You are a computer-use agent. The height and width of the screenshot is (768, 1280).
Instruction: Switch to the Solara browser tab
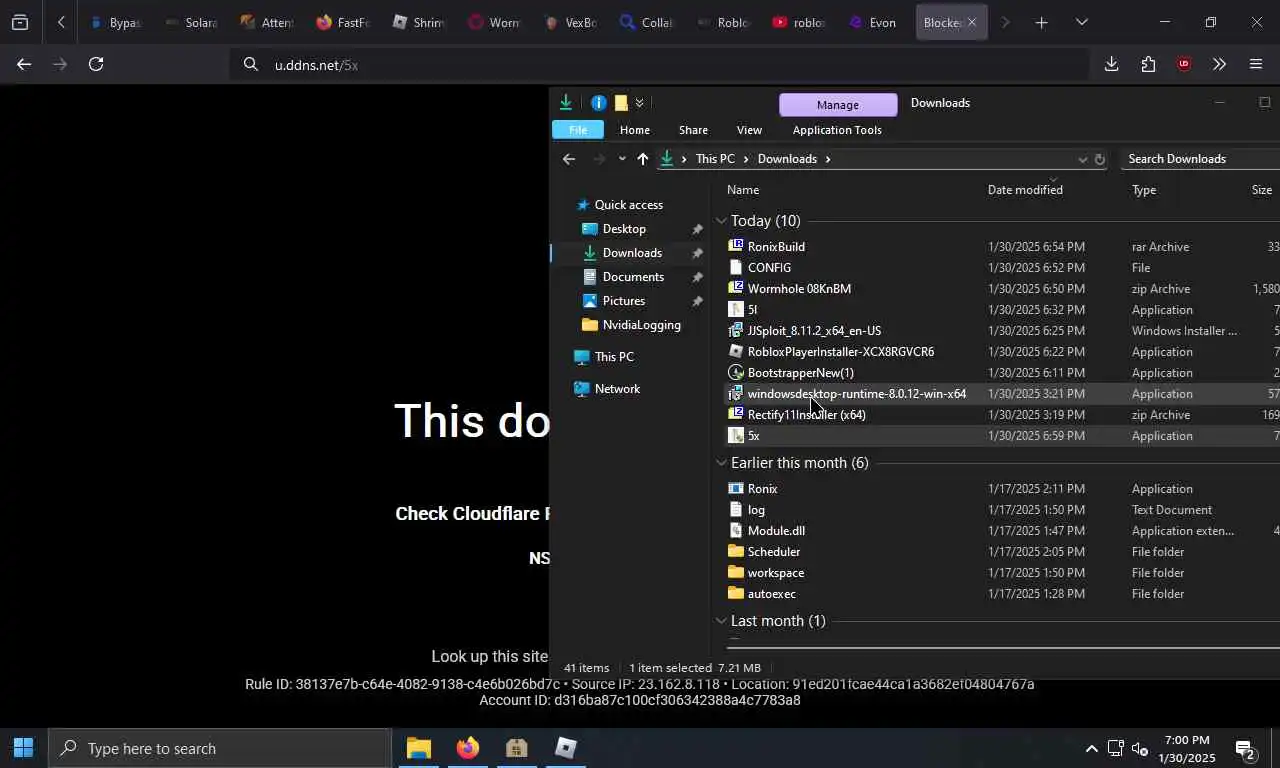click(191, 22)
